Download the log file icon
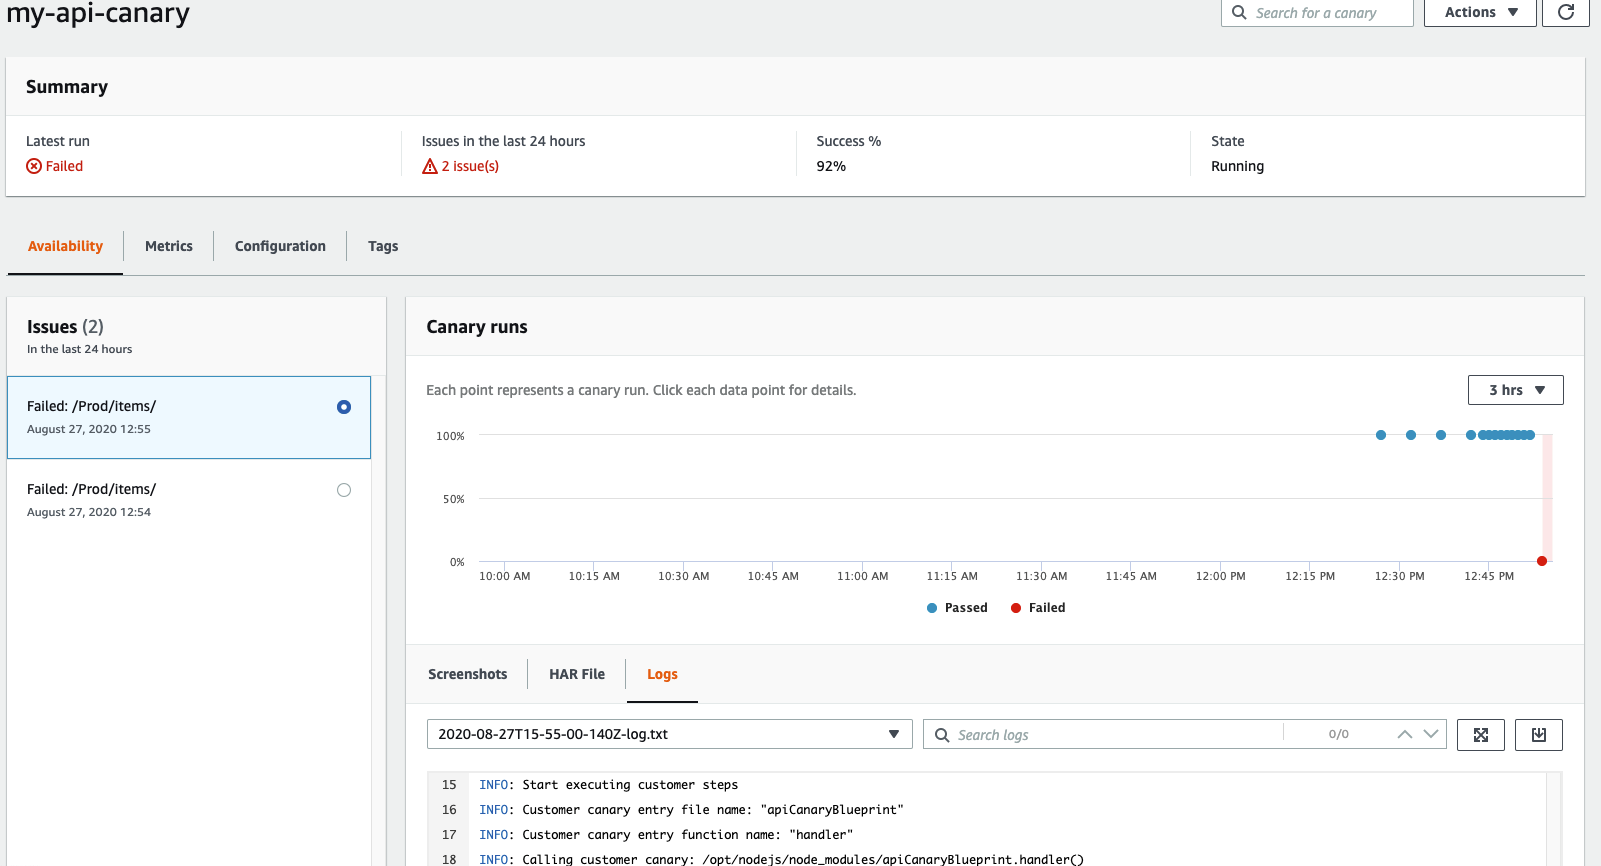The image size is (1601, 866). click(1539, 735)
